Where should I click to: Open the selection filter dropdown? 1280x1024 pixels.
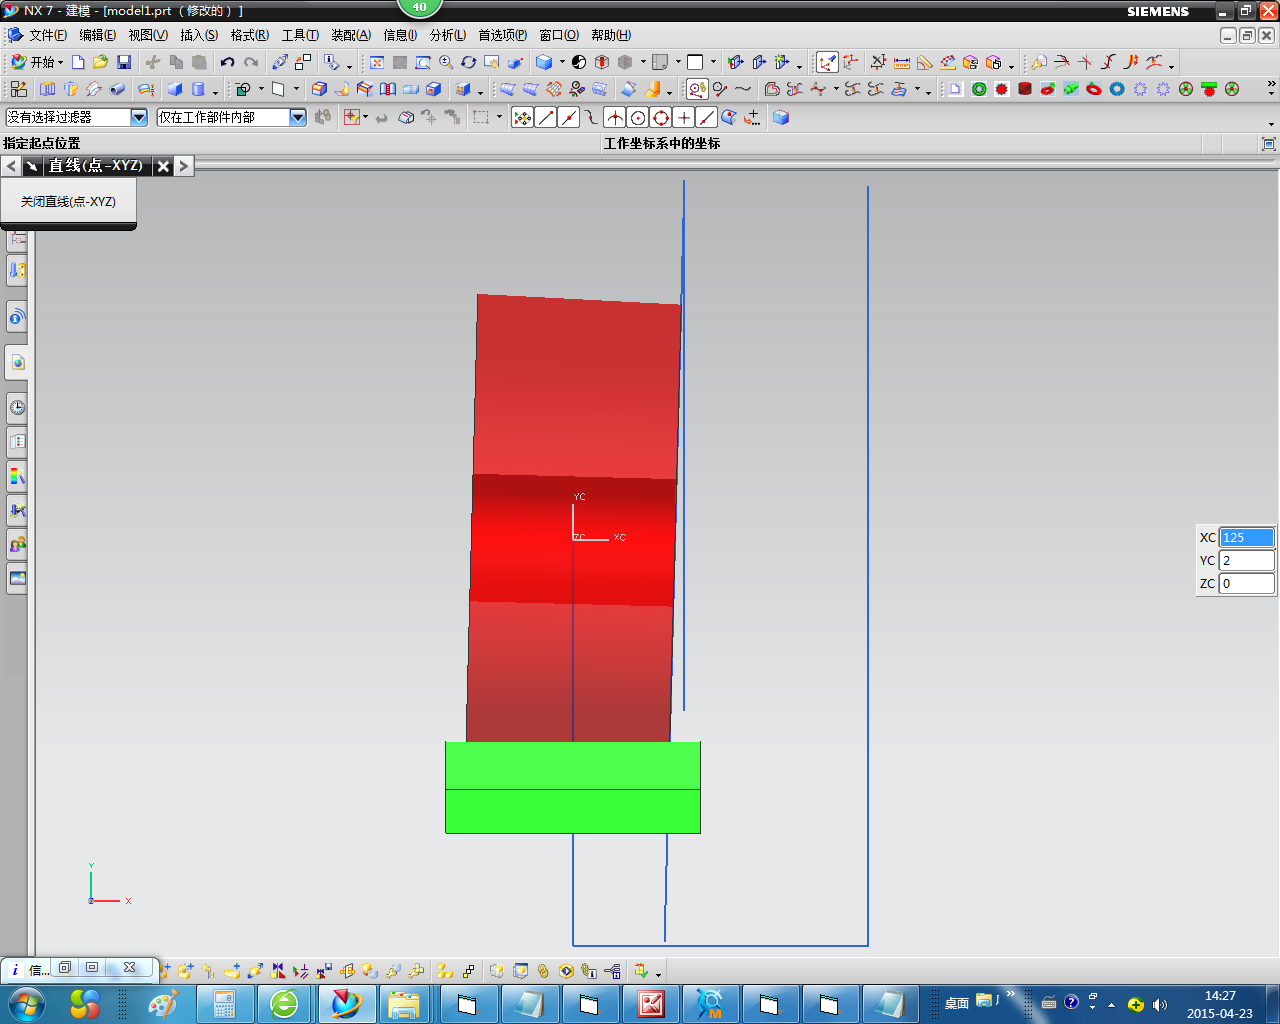coord(139,117)
